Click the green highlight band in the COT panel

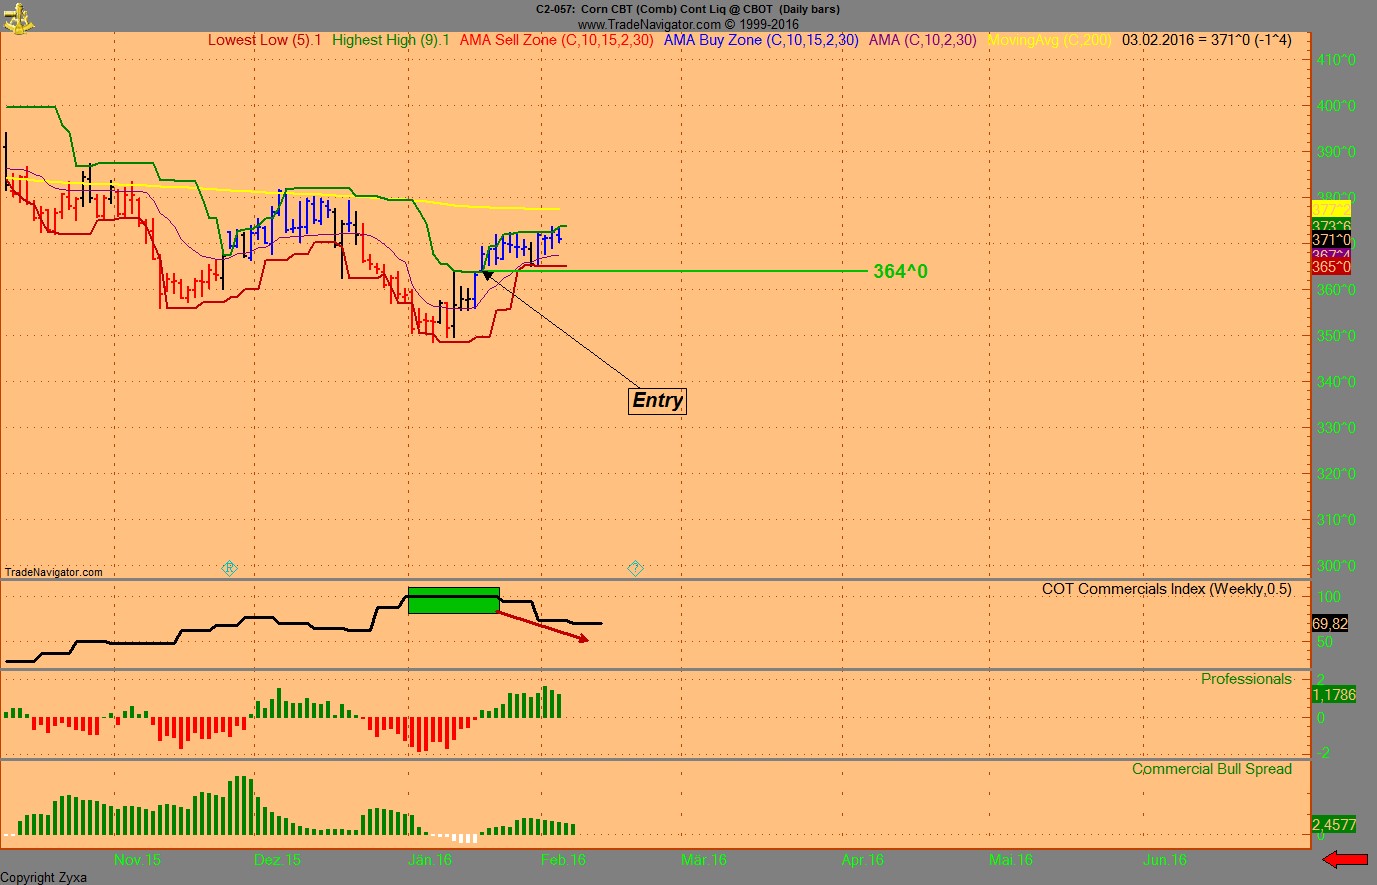453,597
